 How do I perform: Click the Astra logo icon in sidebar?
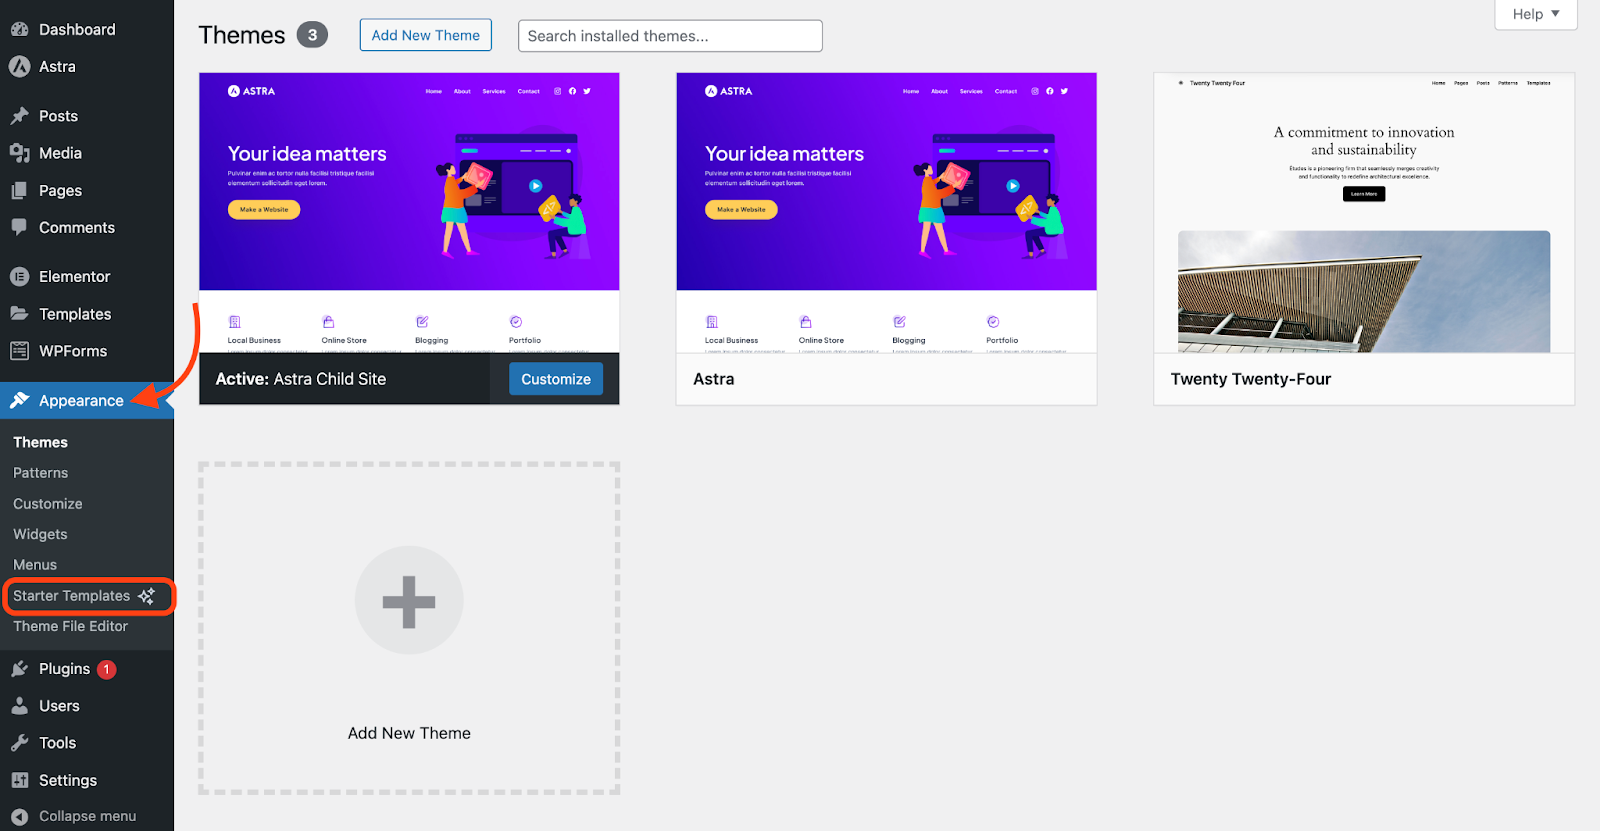(x=19, y=67)
